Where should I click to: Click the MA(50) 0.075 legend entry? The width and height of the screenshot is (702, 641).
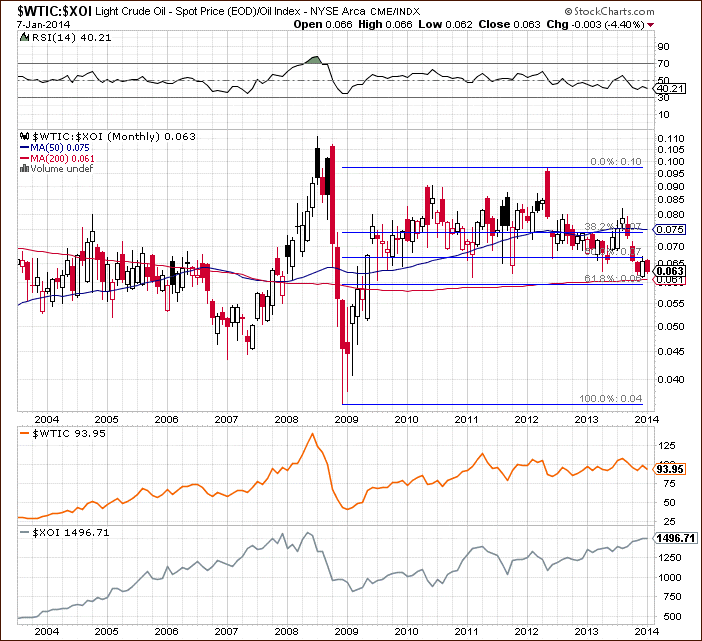point(55,148)
